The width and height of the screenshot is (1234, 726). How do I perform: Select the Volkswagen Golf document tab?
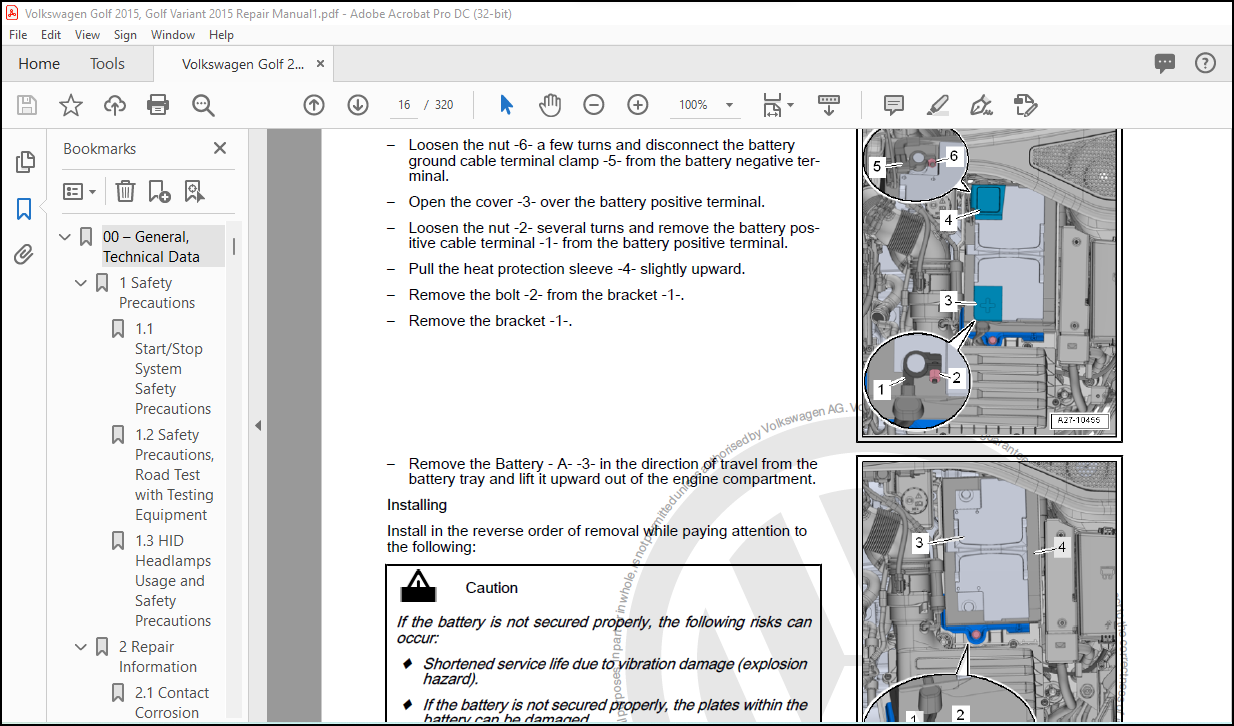click(244, 63)
